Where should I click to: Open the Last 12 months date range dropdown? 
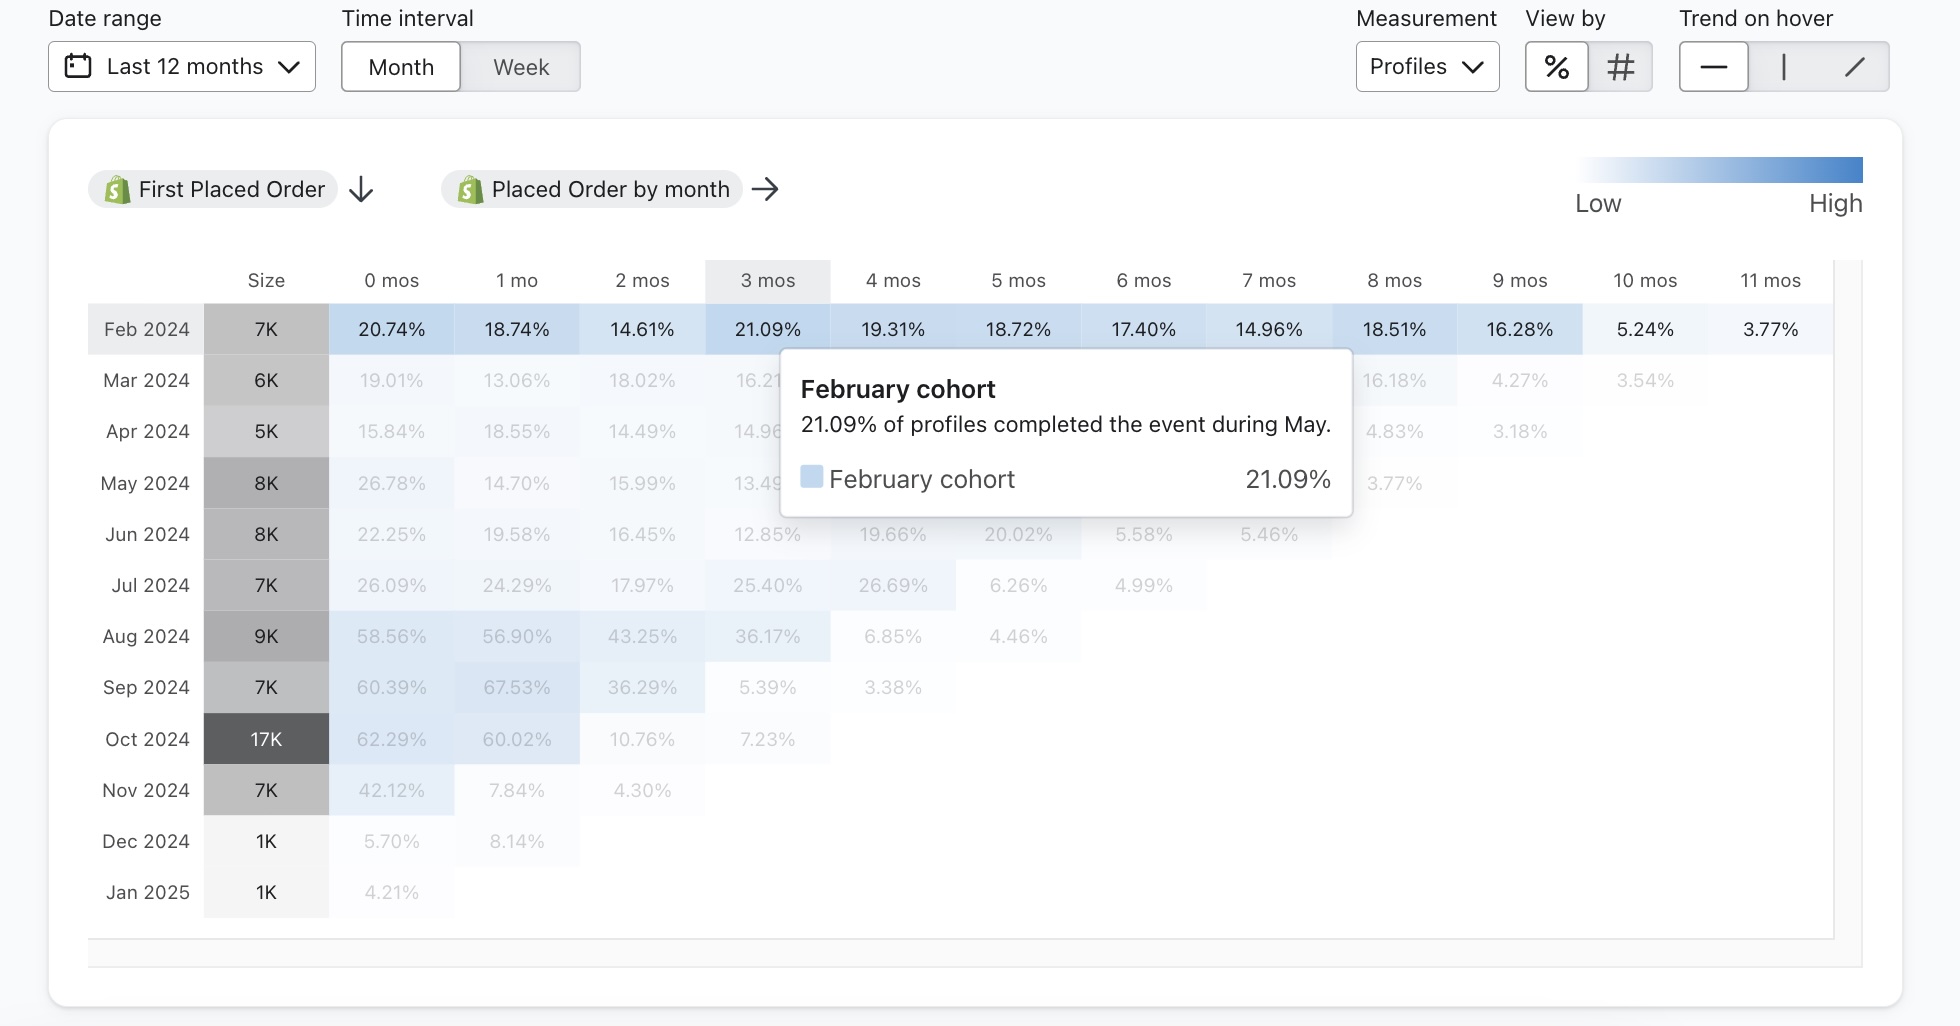click(184, 67)
